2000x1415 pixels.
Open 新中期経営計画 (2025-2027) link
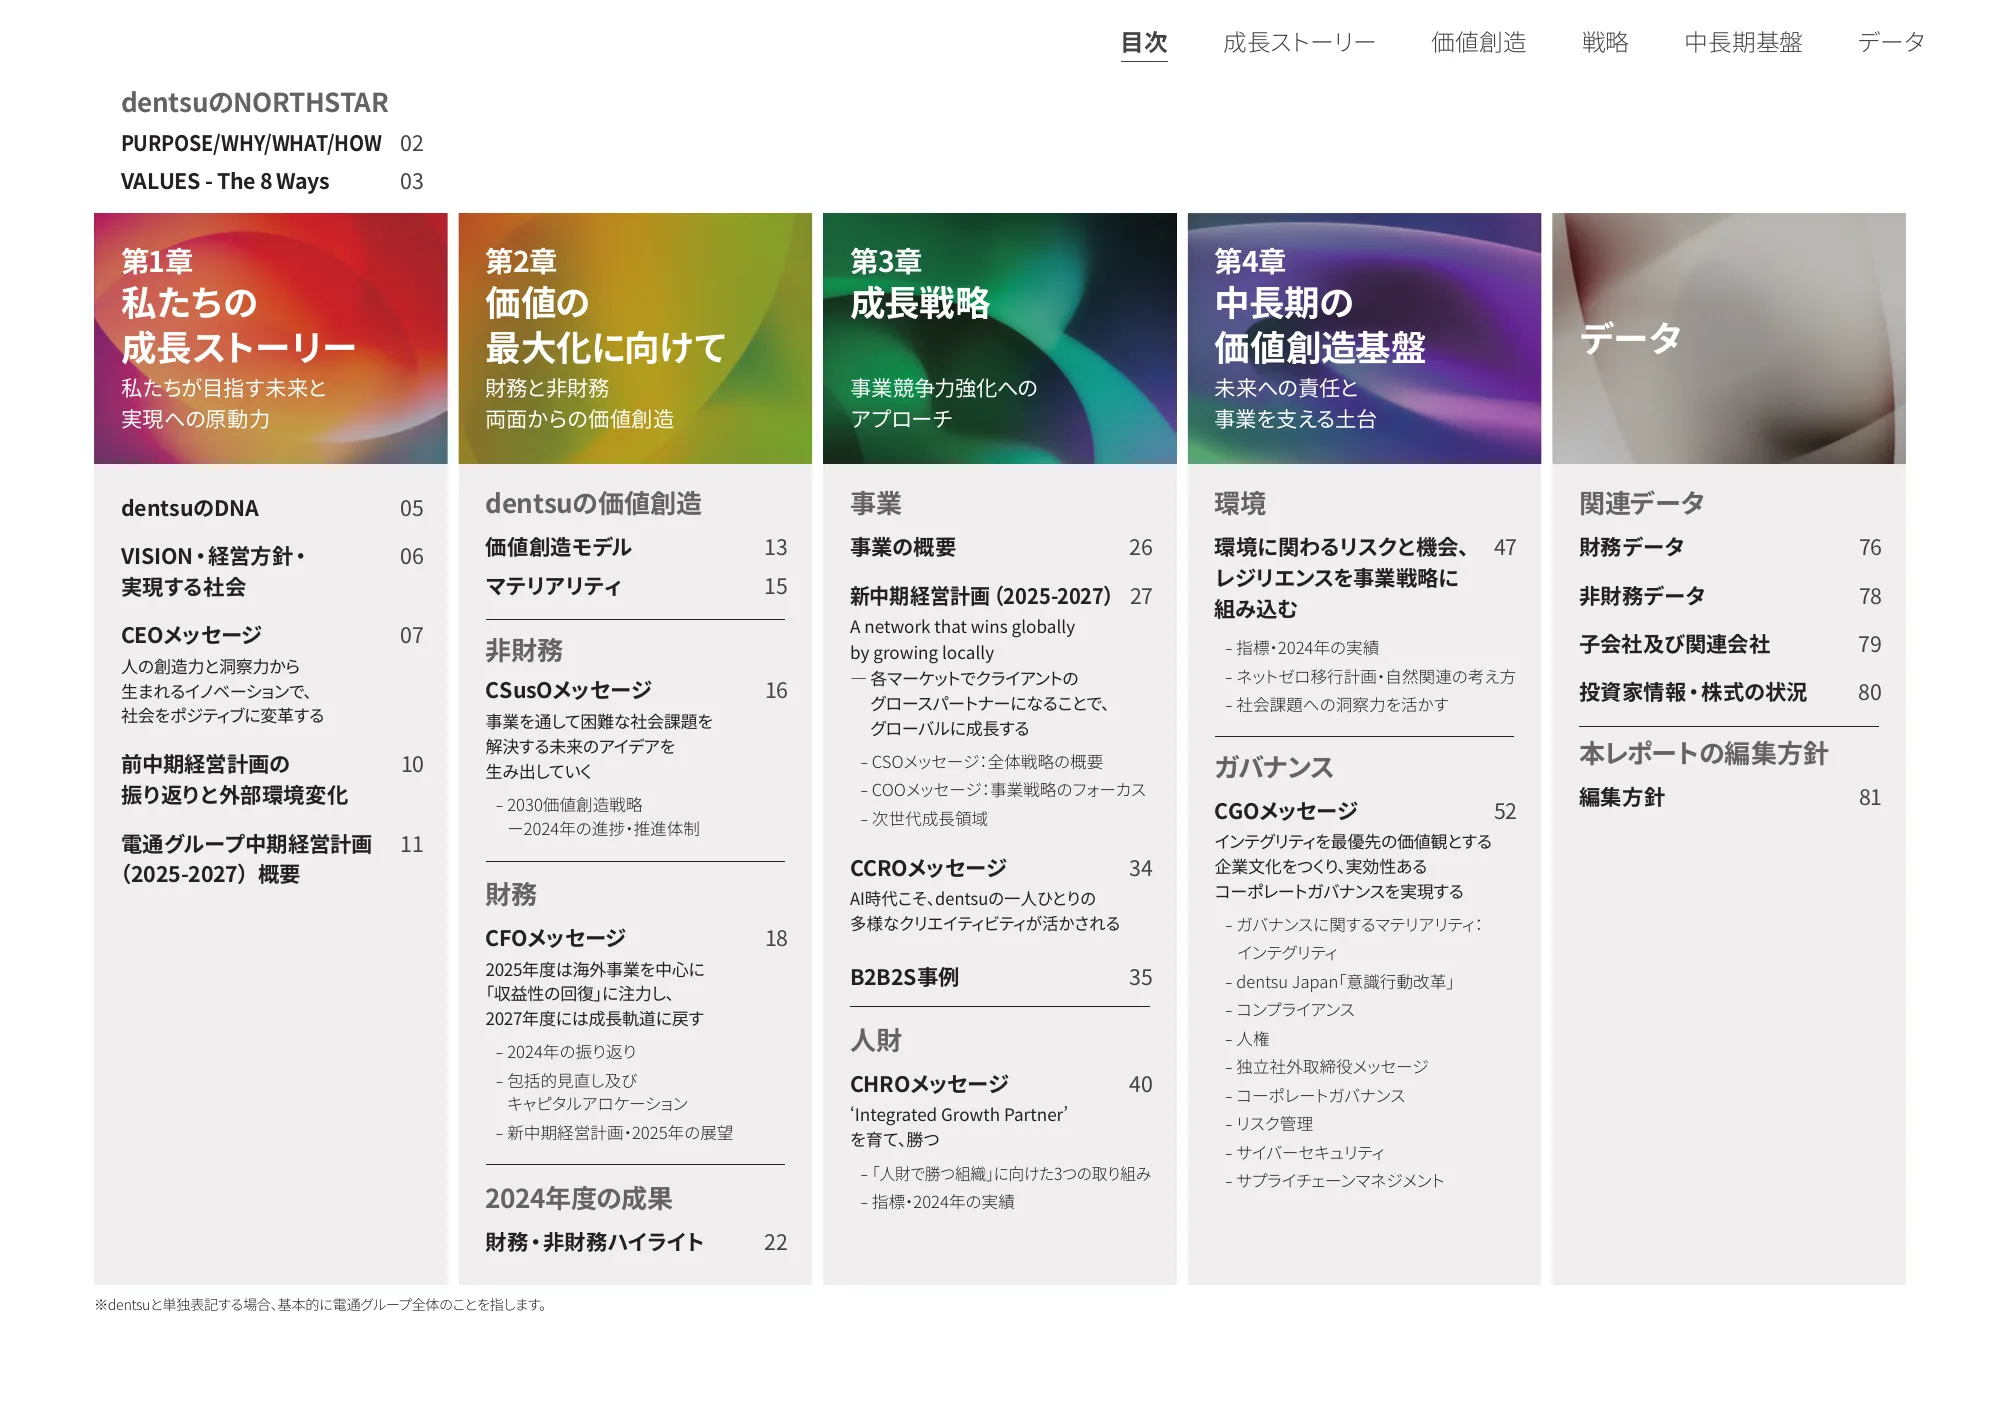tap(980, 596)
